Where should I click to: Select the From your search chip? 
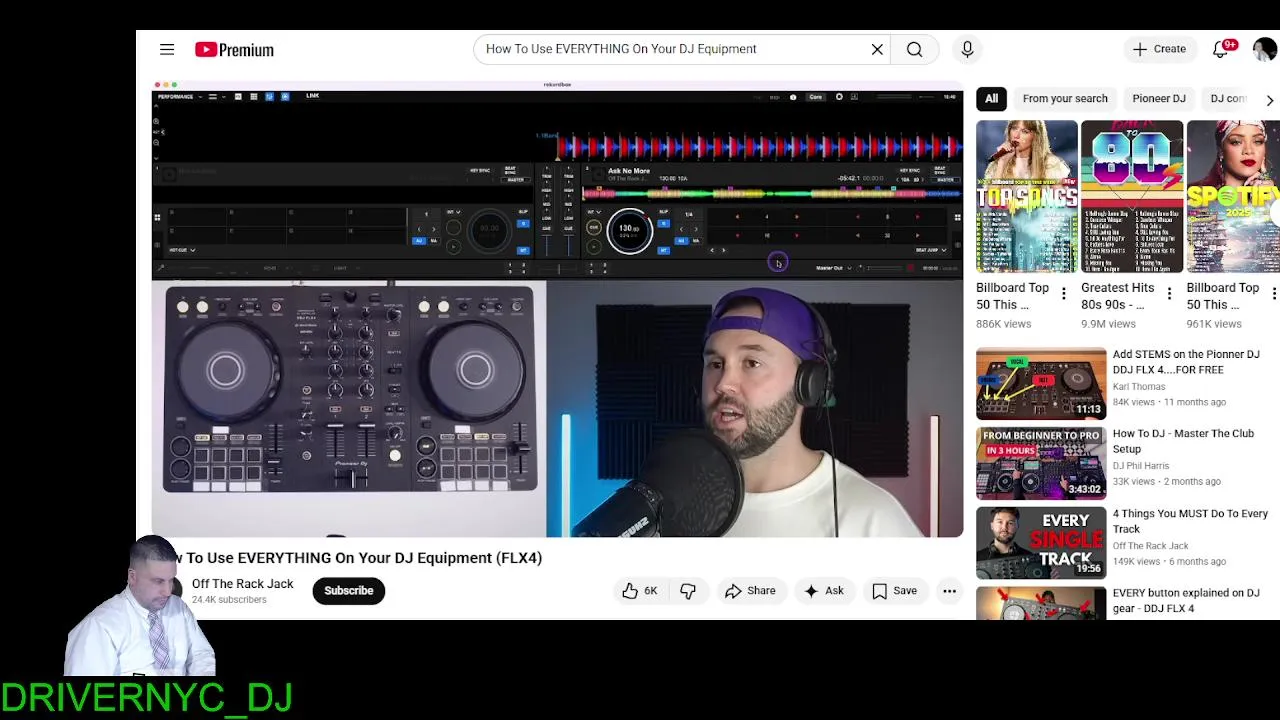(x=1065, y=98)
